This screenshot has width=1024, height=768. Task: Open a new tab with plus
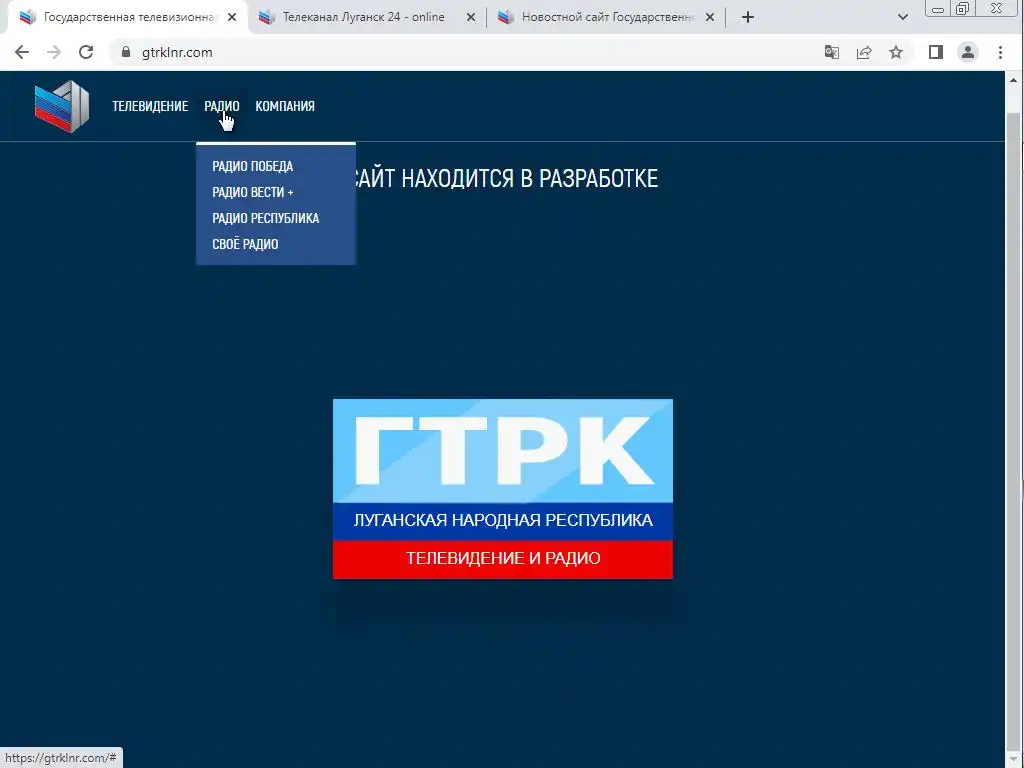point(748,17)
